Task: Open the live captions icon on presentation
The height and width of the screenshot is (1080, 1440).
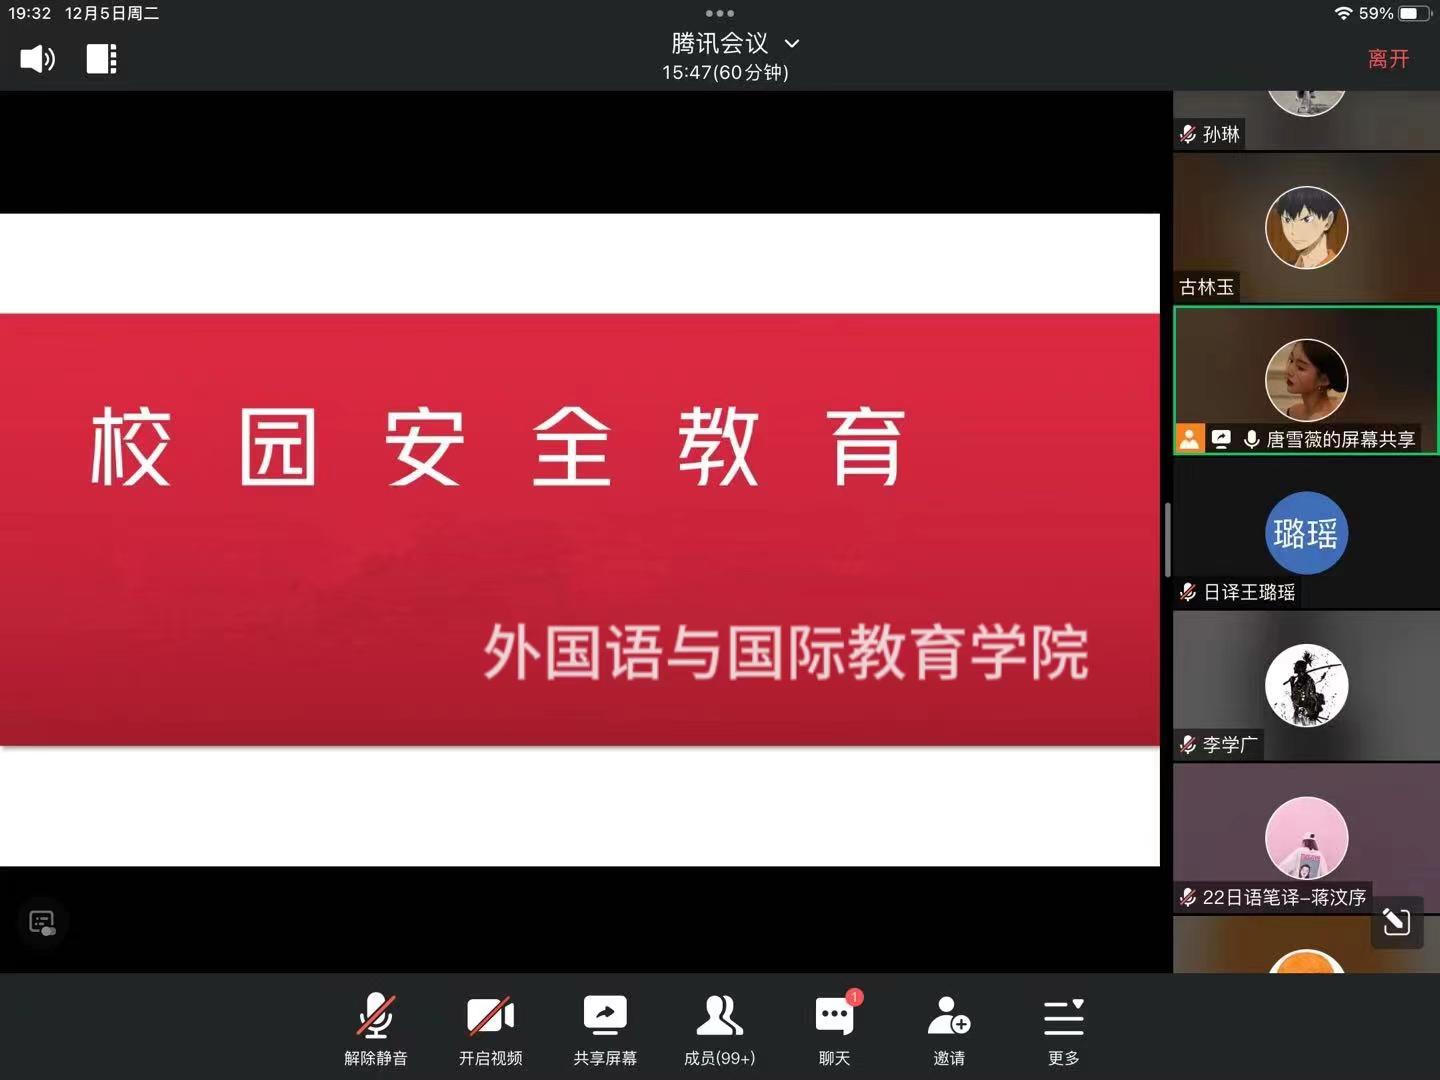Action: point(42,922)
